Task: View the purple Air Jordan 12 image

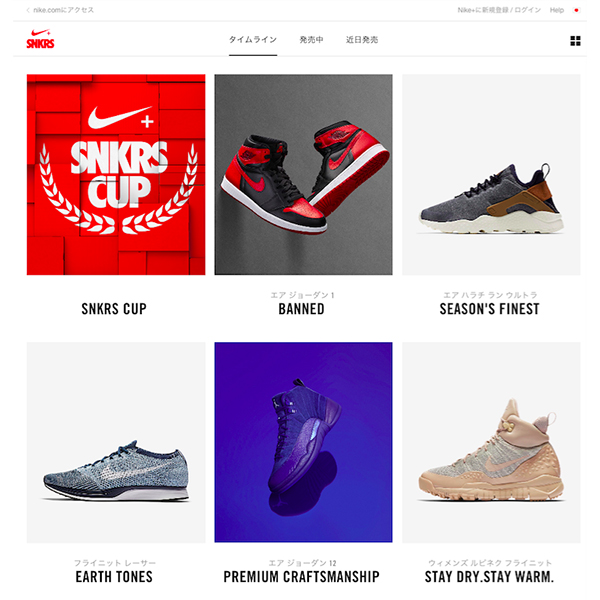Action: click(303, 442)
